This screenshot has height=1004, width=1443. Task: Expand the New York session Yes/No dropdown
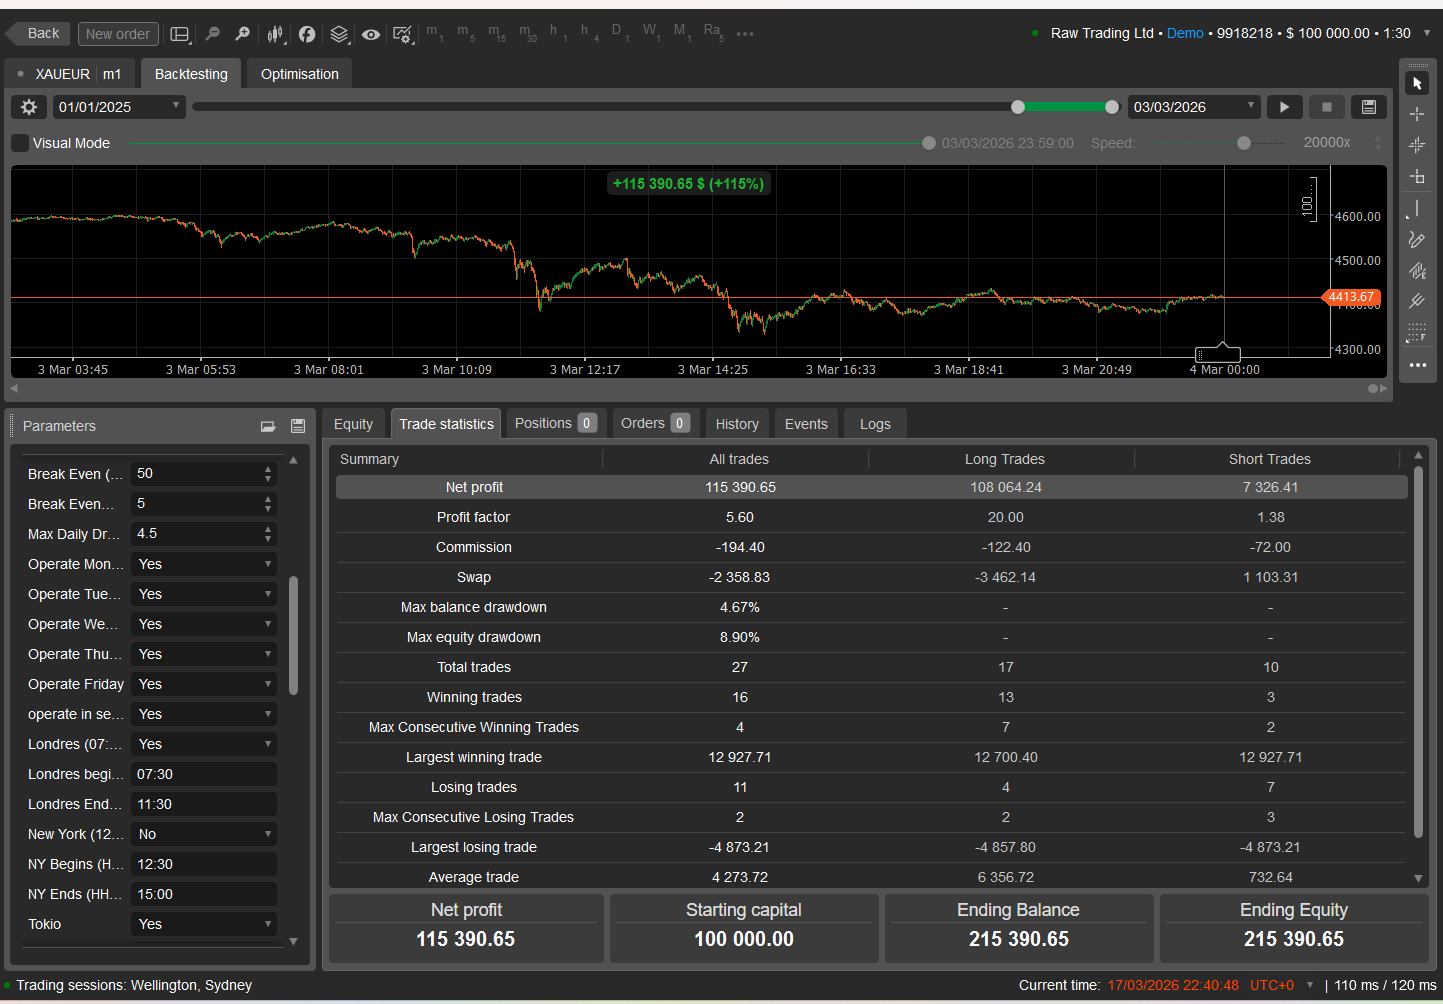pyautogui.click(x=203, y=834)
